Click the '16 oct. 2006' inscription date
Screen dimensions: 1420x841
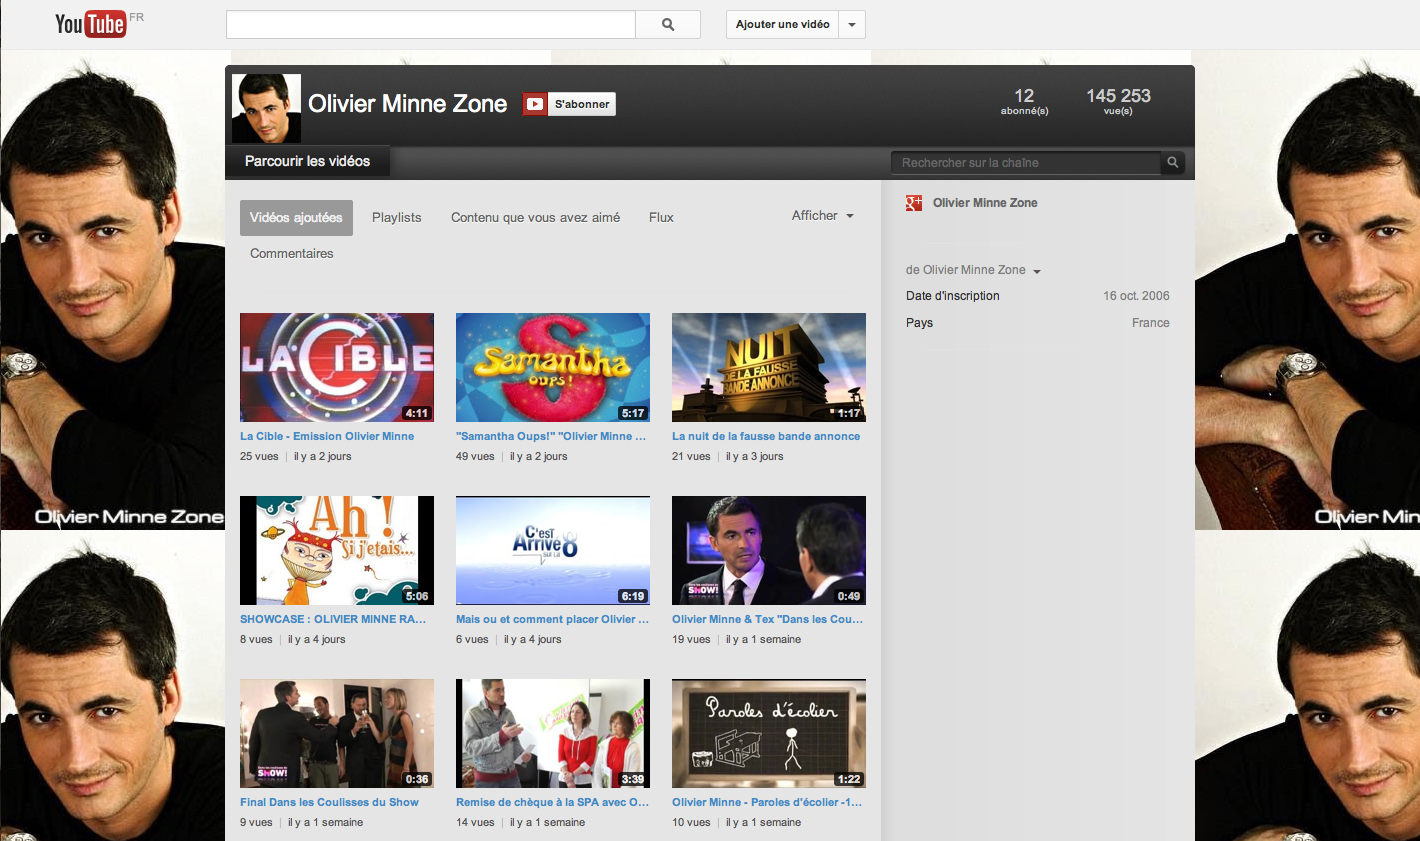[x=1136, y=296]
